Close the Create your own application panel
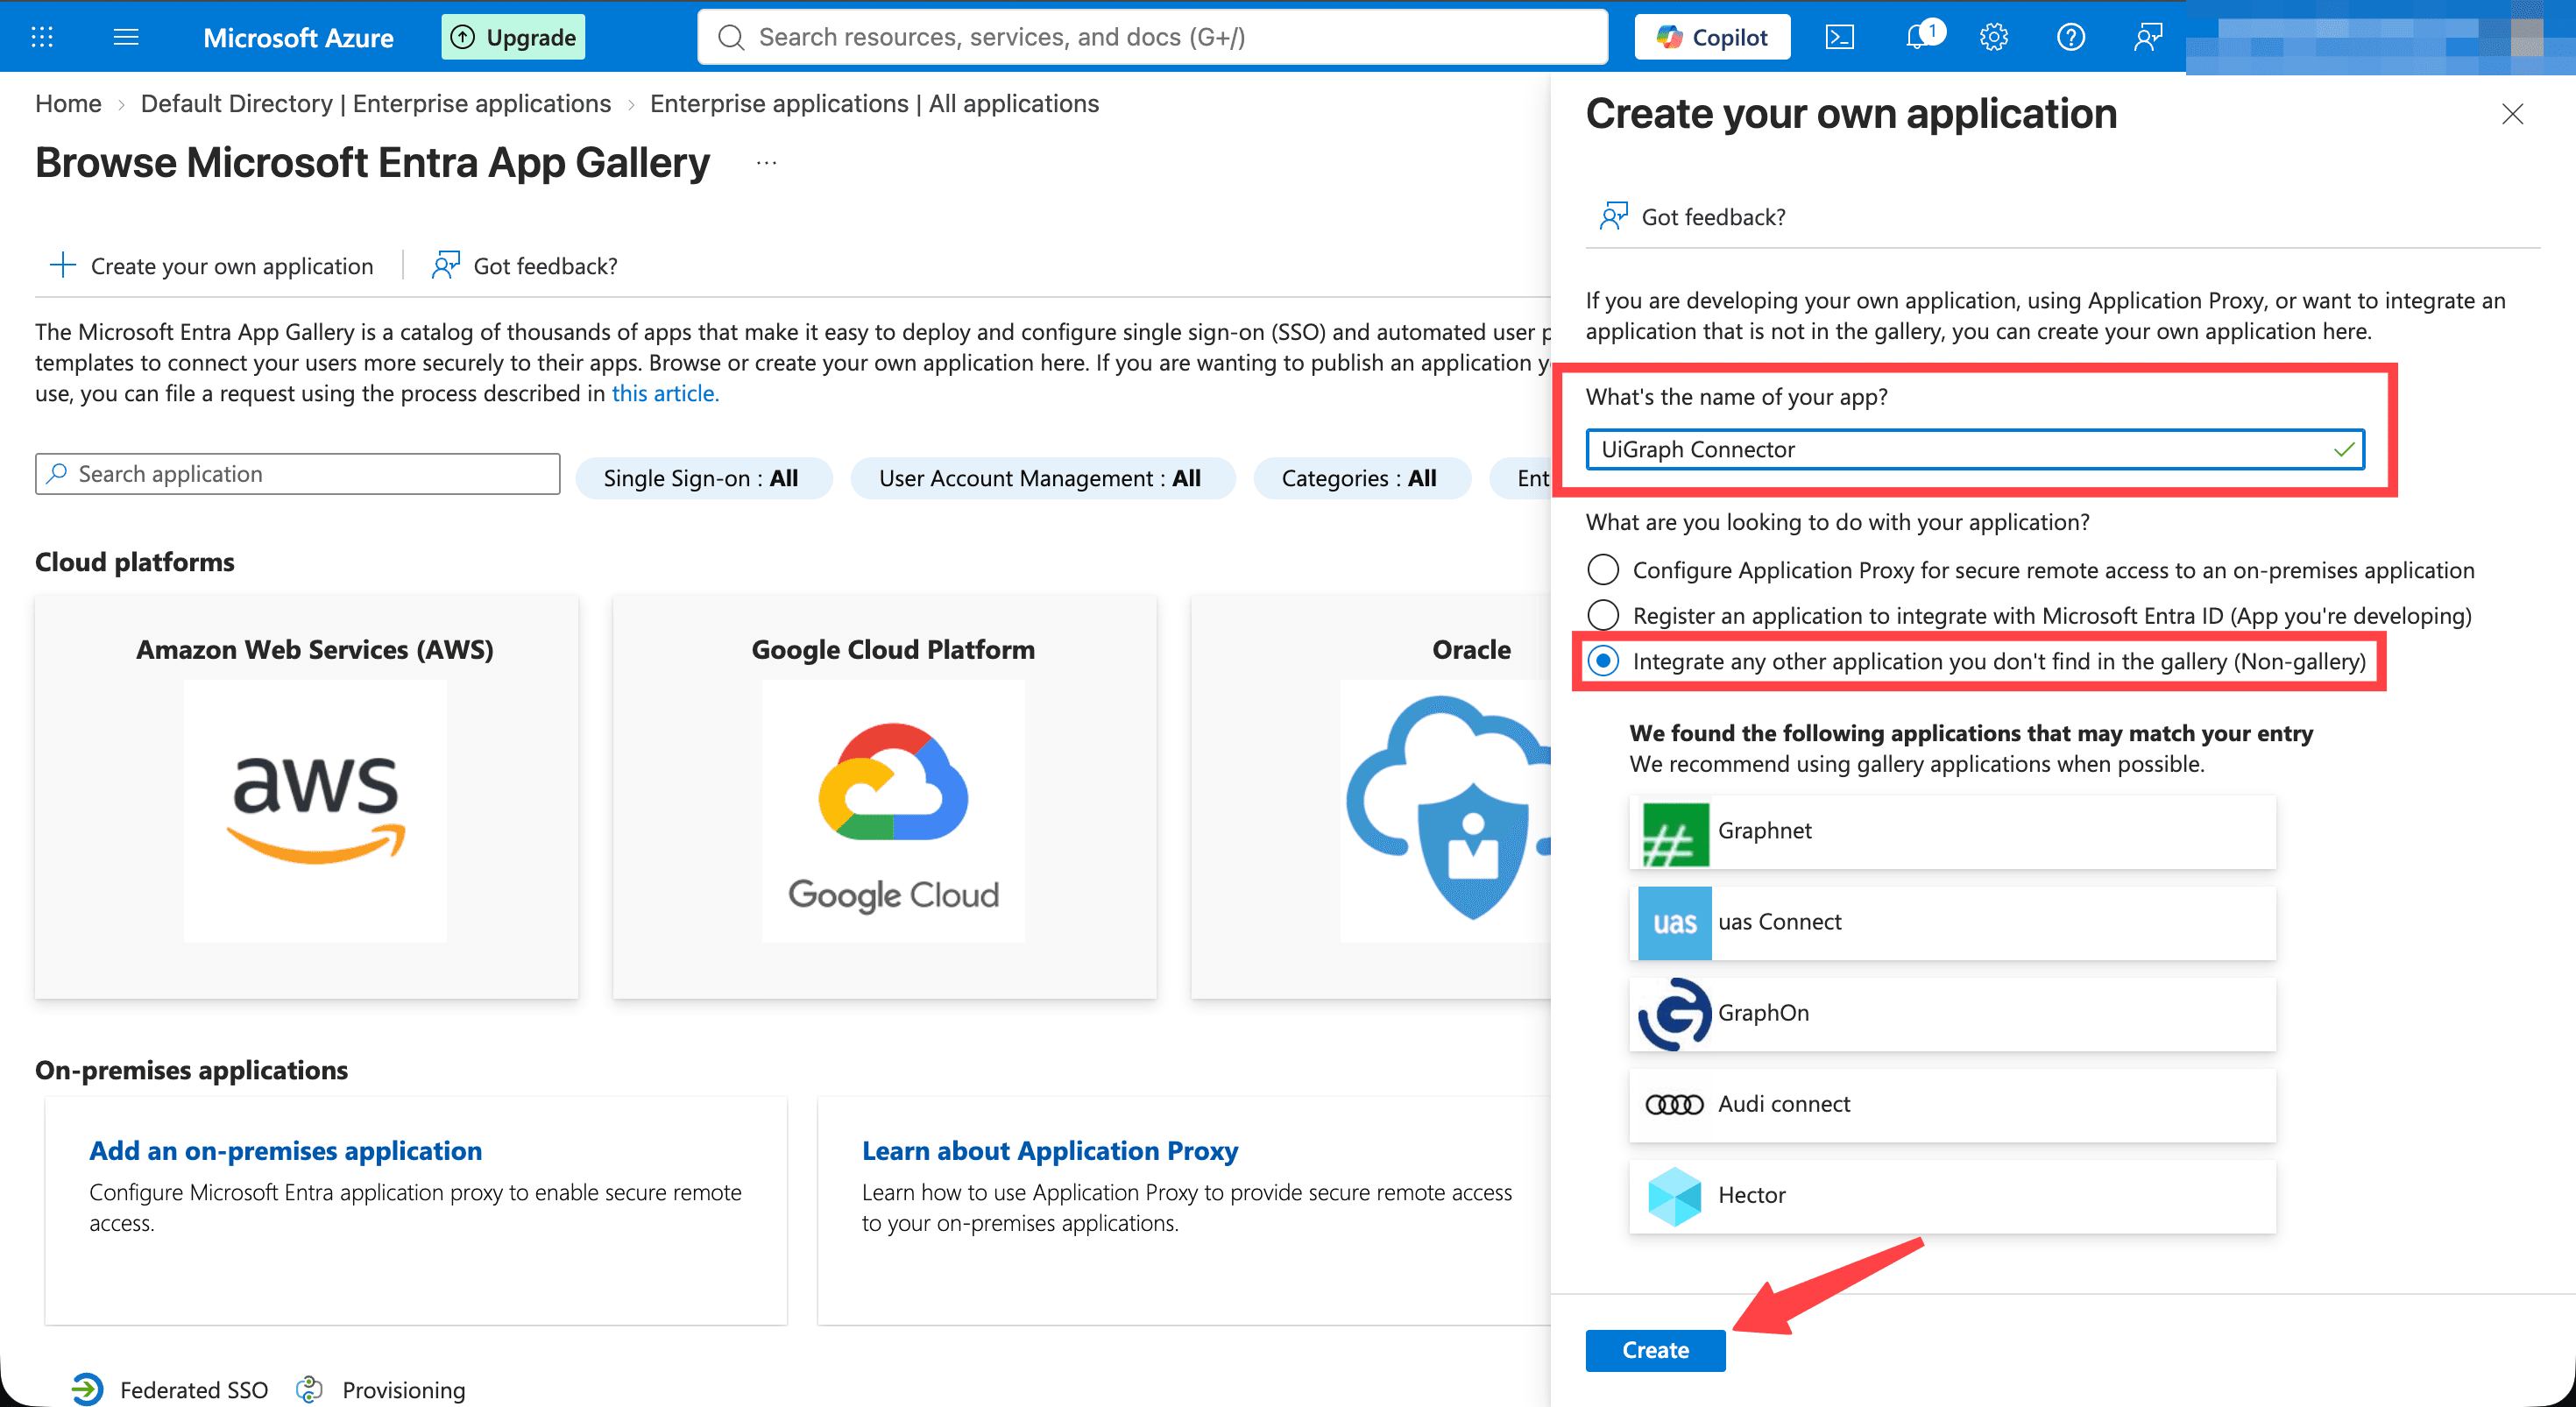The image size is (2576, 1407). pyautogui.click(x=2513, y=114)
